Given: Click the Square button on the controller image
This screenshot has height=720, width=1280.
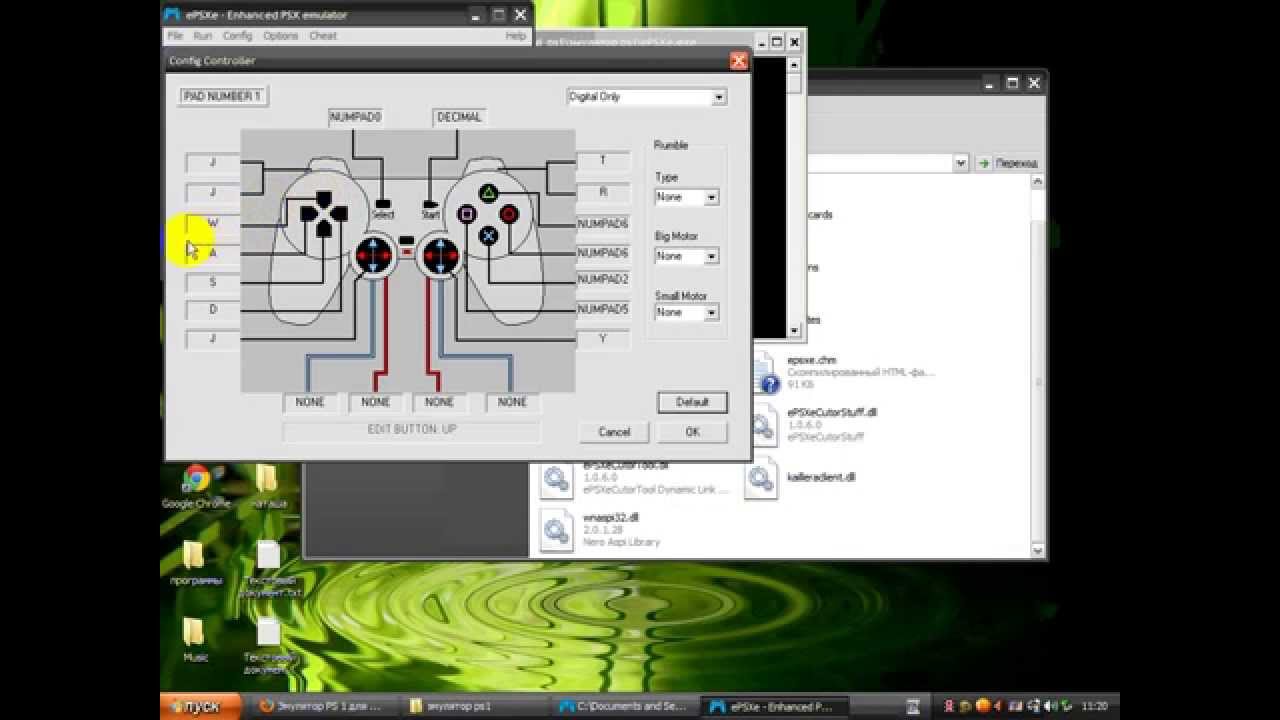Looking at the screenshot, I should coord(467,213).
